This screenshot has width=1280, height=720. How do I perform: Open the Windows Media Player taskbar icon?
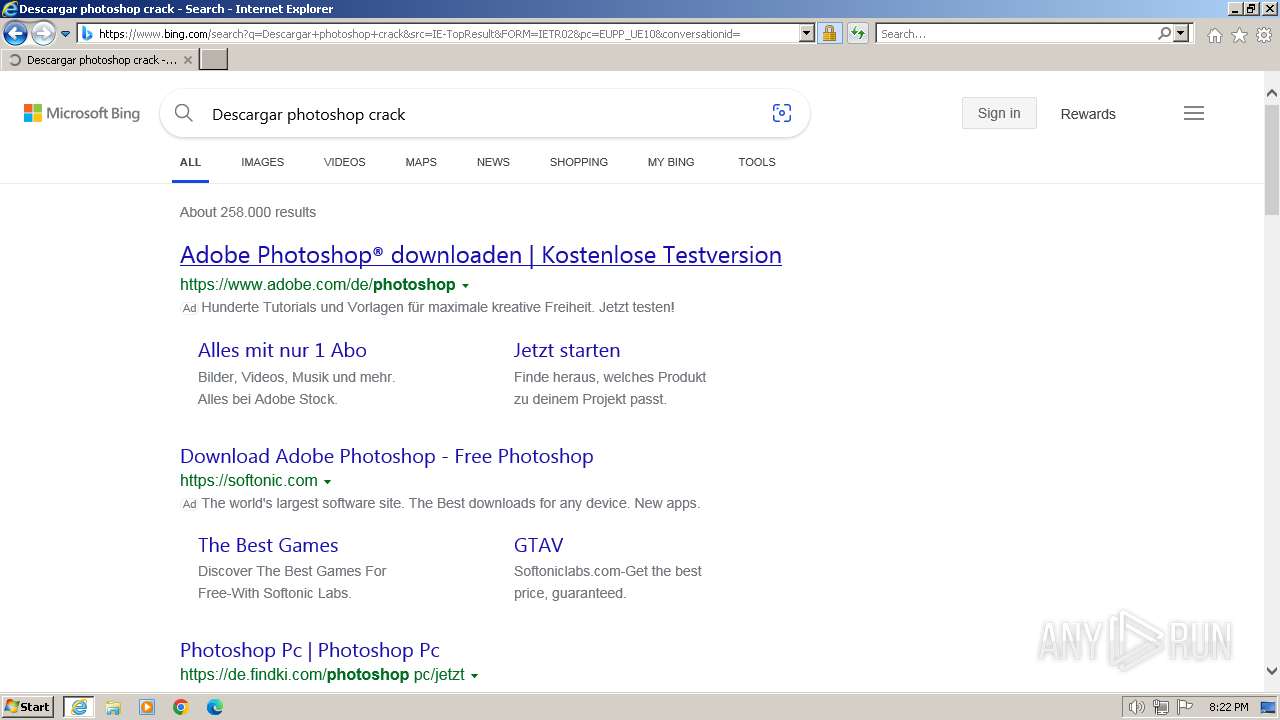[147, 707]
